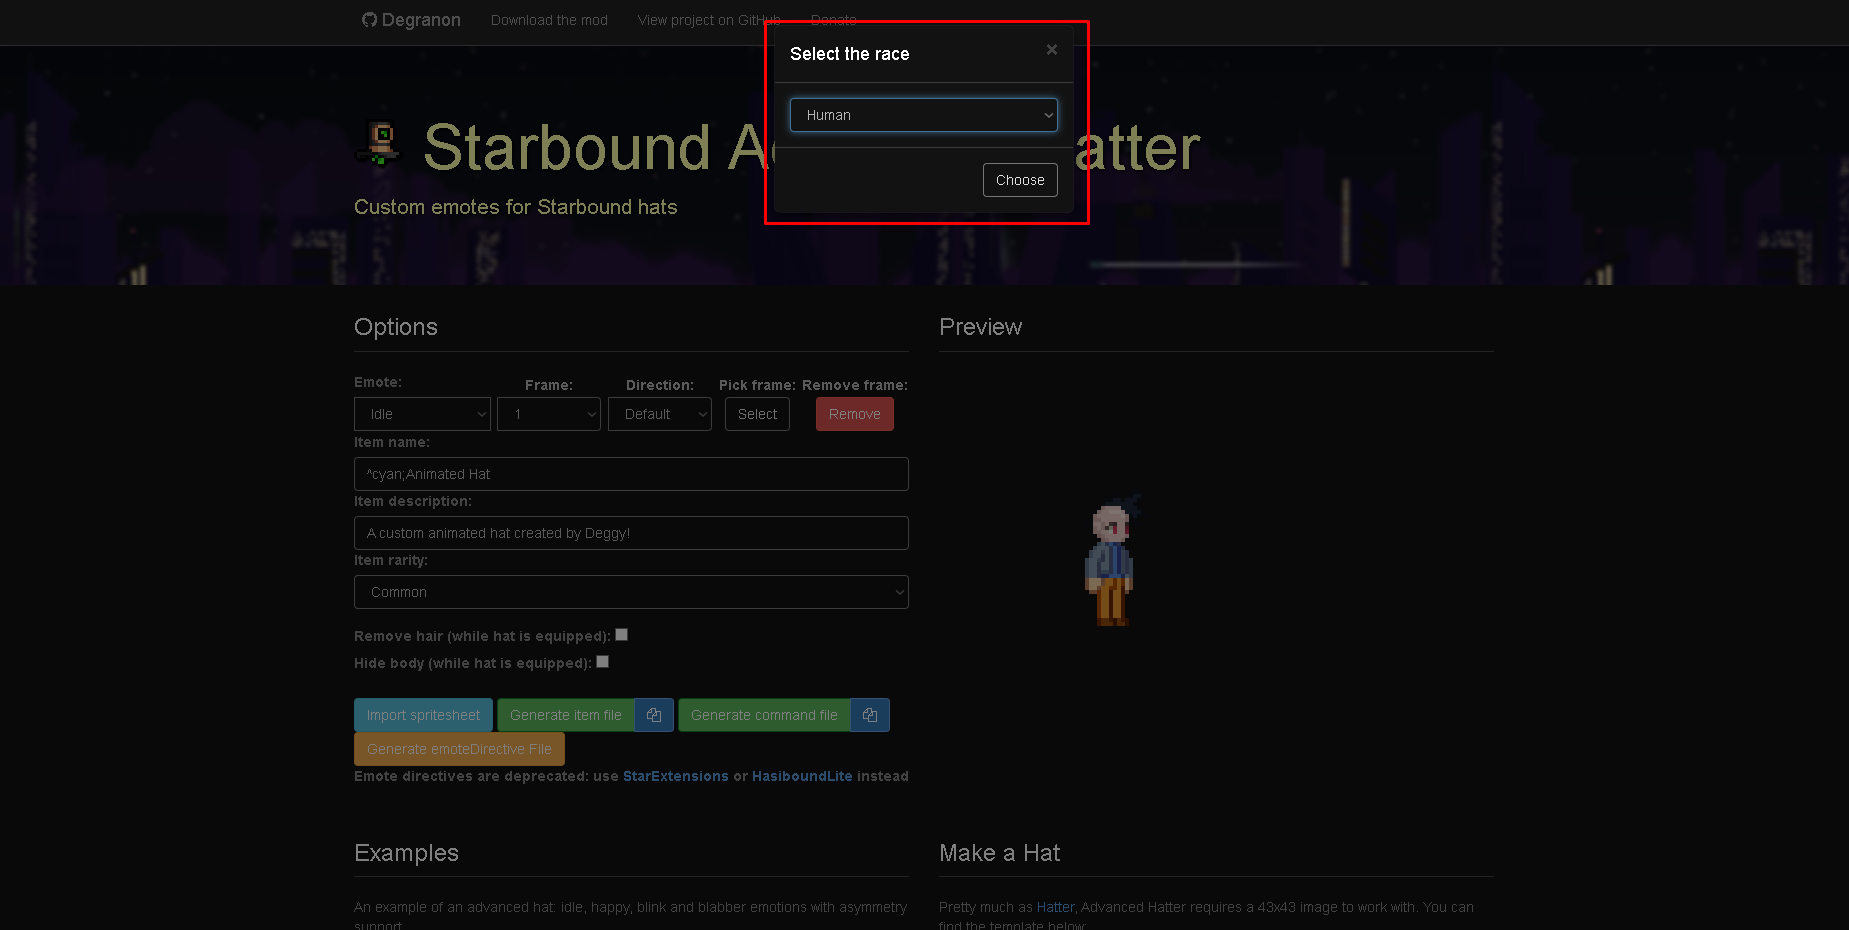Viewport: 1849px width, 930px height.
Task: Click the Custom emotes for Starbound hats subtitle
Action: pyautogui.click(x=516, y=207)
